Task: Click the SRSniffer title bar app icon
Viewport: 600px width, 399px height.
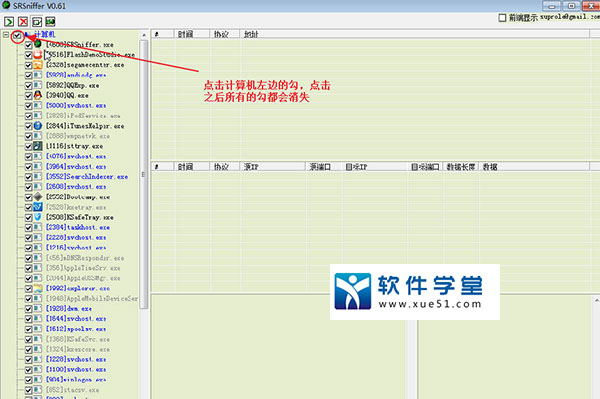Action: (x=6, y=5)
